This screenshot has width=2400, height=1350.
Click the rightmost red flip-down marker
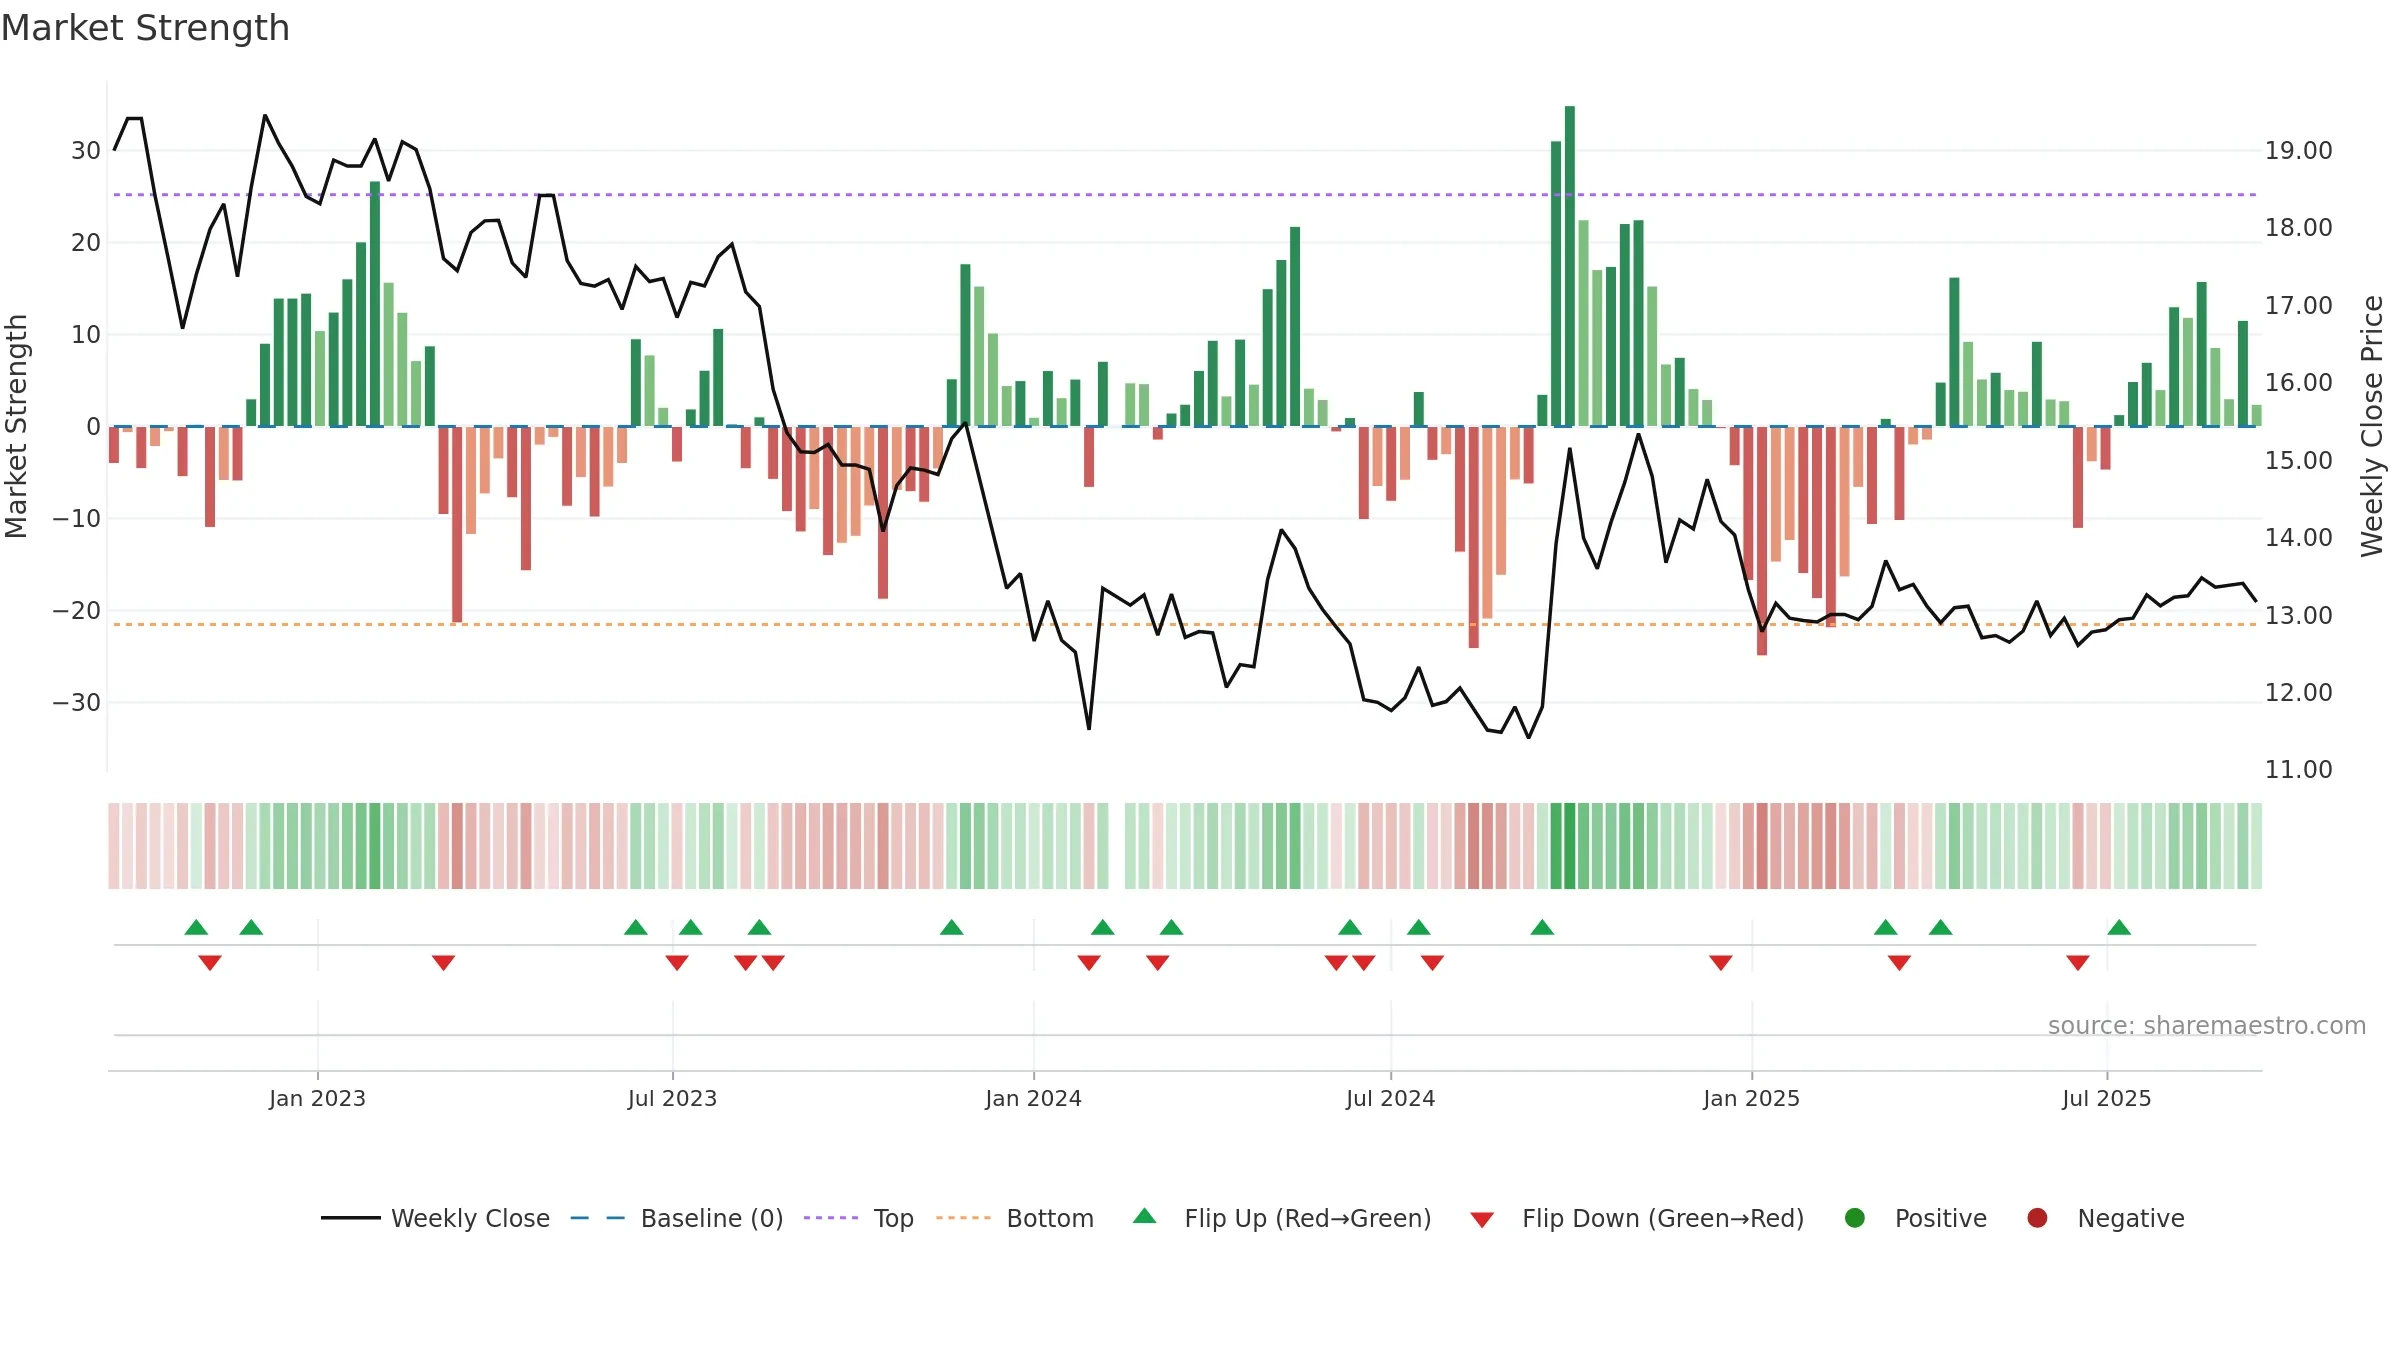coord(2078,963)
